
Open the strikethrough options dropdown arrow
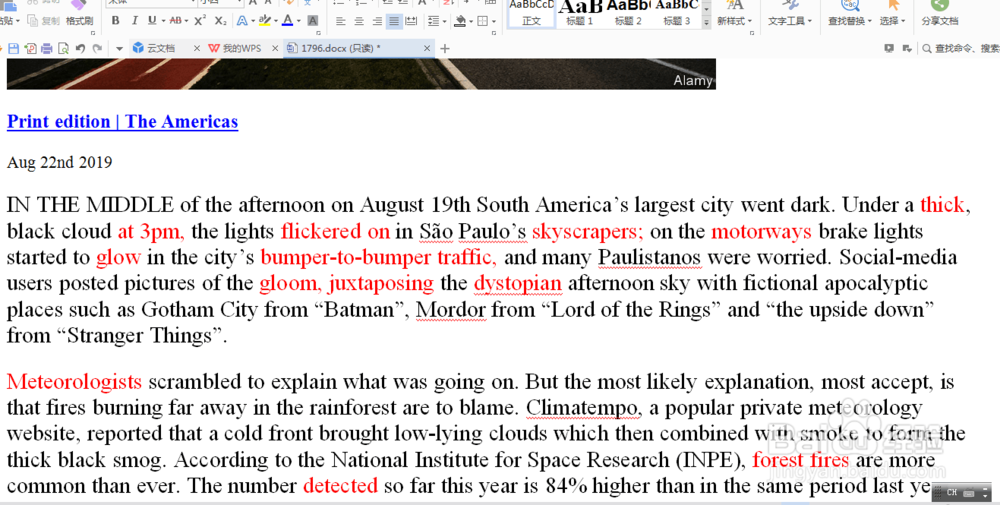point(186,21)
